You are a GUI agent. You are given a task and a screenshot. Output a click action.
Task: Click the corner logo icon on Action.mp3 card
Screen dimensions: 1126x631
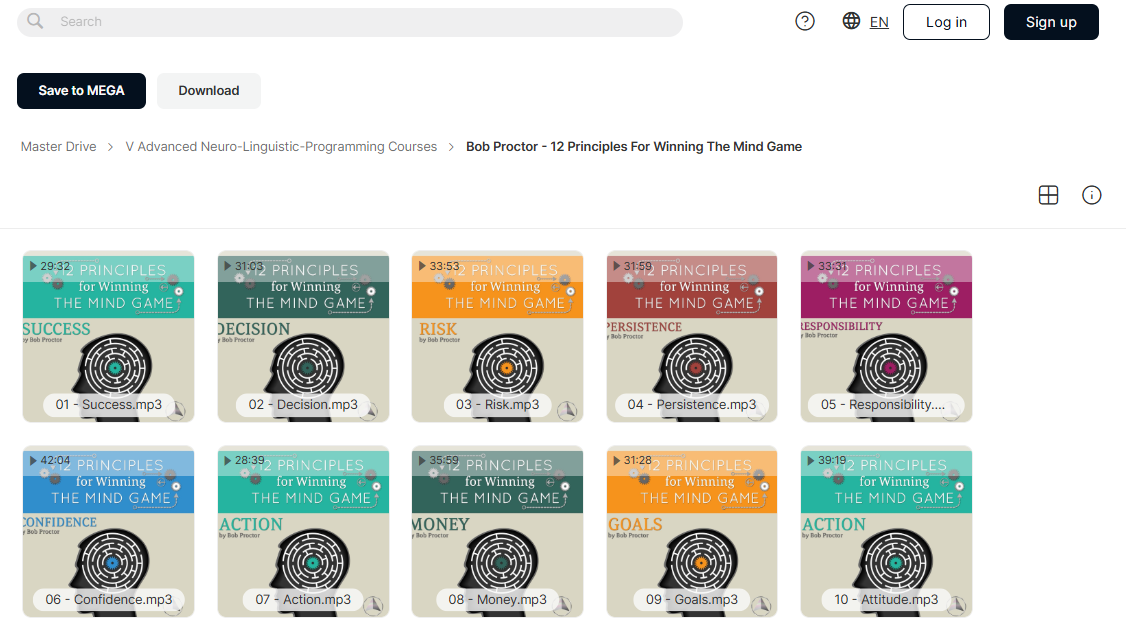point(373,605)
